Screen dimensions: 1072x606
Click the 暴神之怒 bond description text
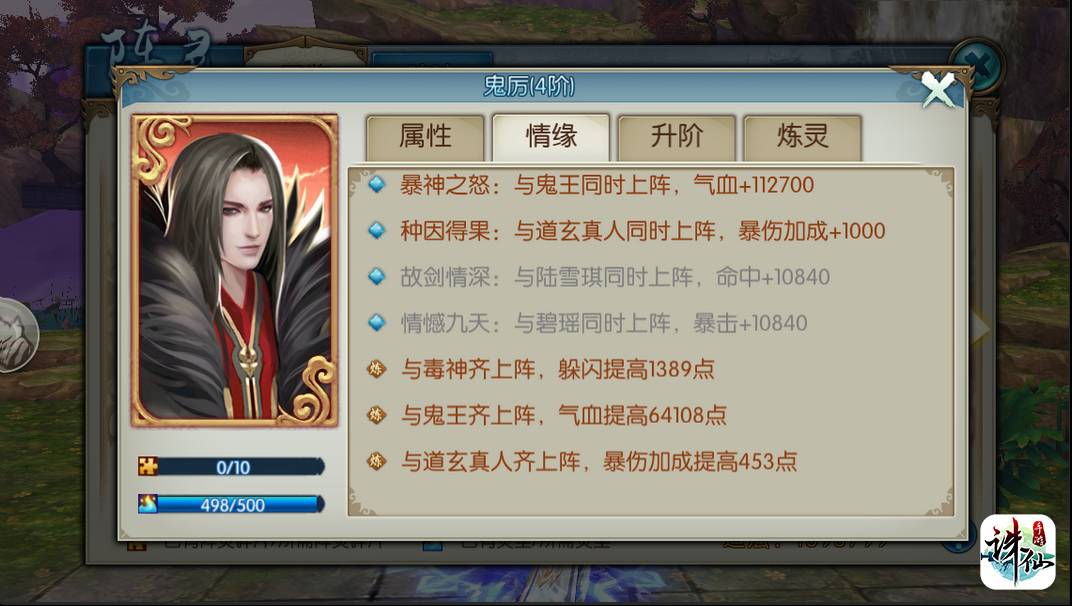coord(607,185)
